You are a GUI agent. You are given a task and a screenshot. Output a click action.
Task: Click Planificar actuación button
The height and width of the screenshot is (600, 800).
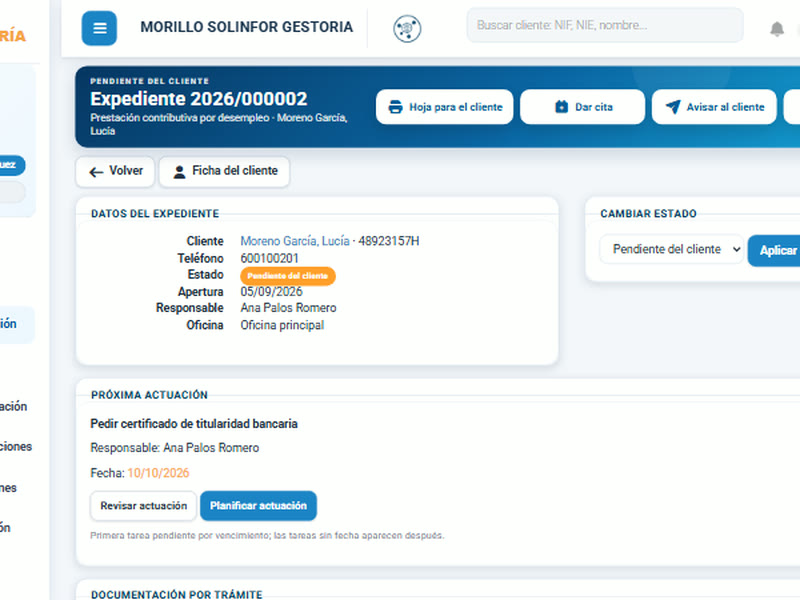[258, 506]
